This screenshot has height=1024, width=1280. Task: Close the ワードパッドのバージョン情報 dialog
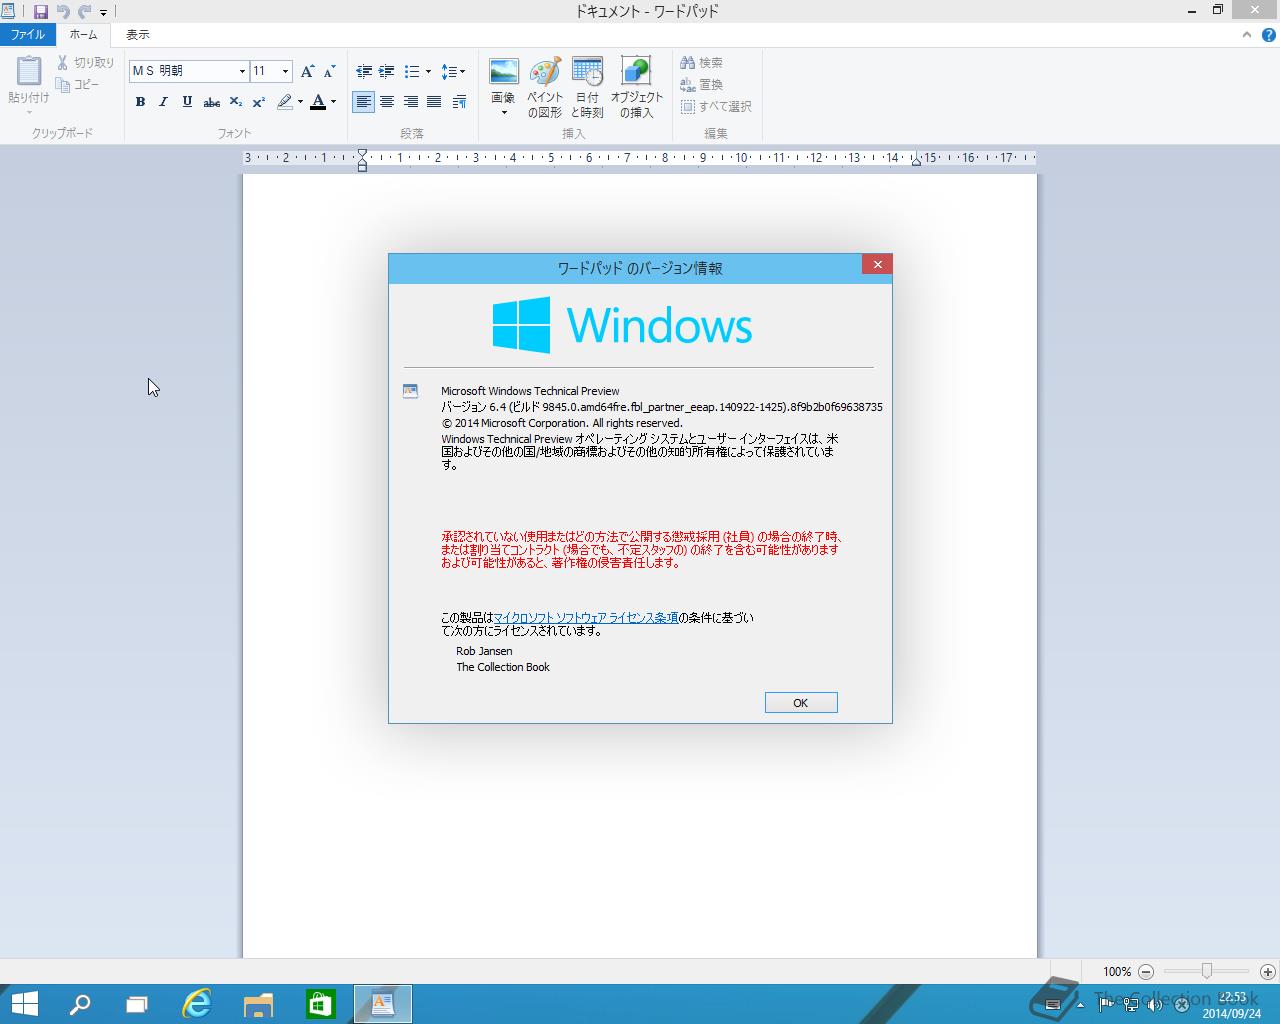(877, 265)
